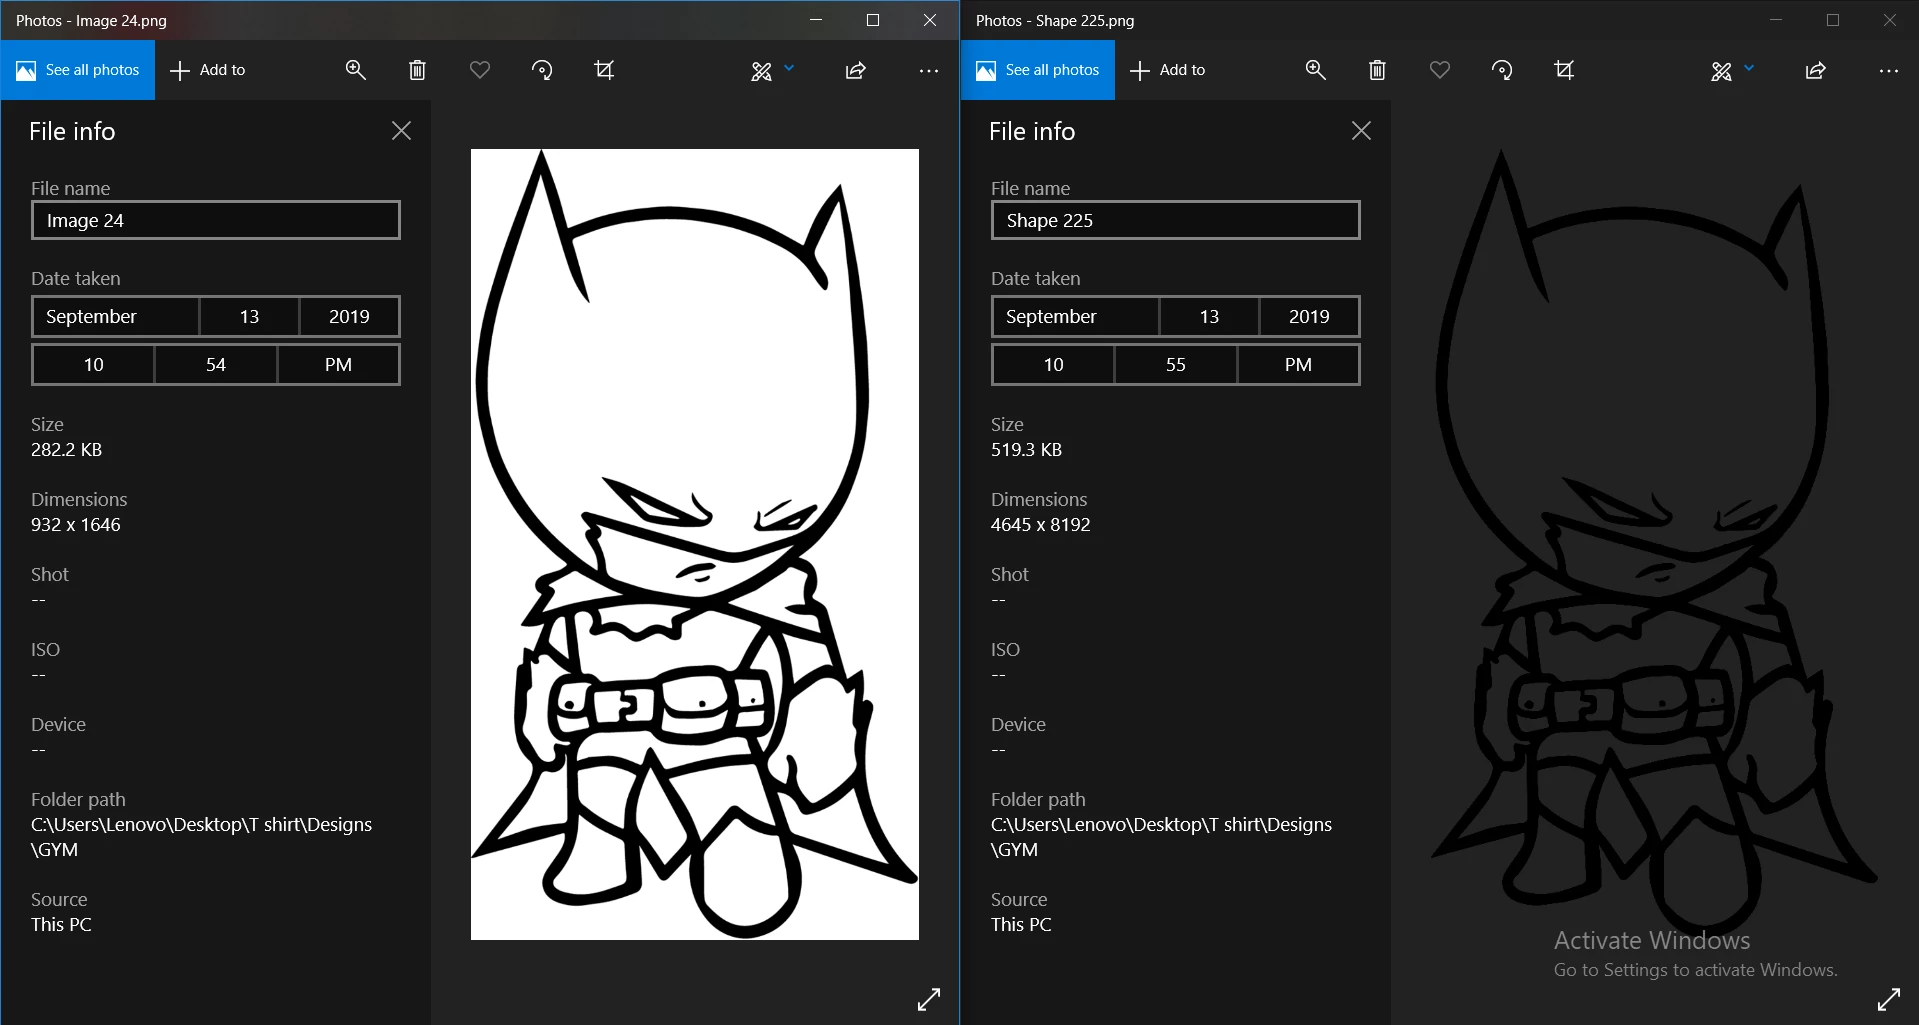The height and width of the screenshot is (1025, 1919).
Task: Enter fullscreen in Image 24 window
Action: 929,999
